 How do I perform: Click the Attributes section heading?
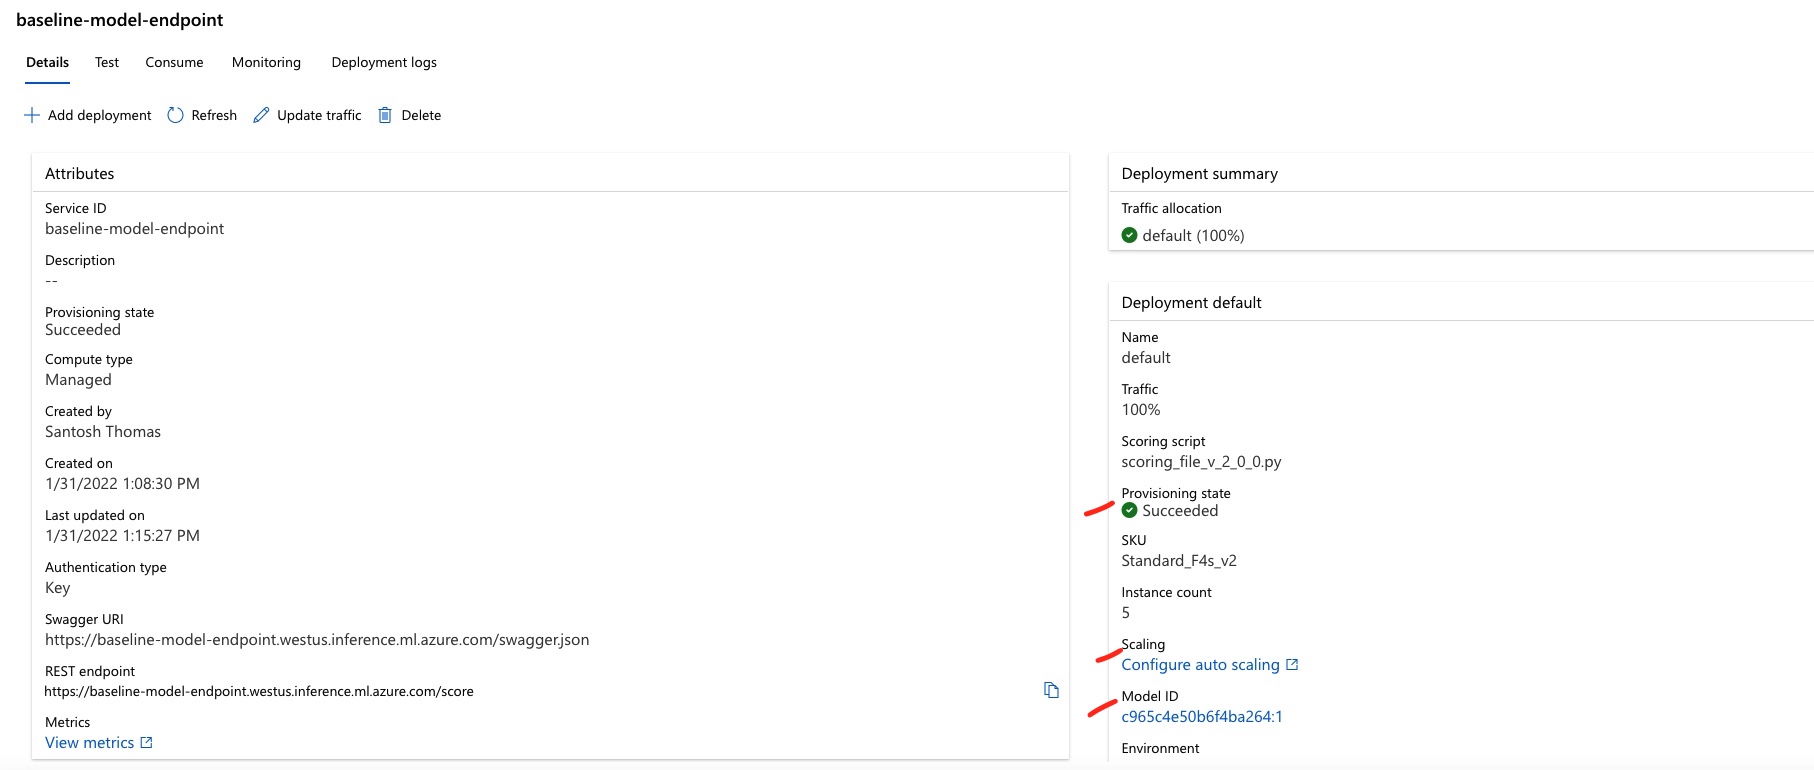click(x=80, y=173)
